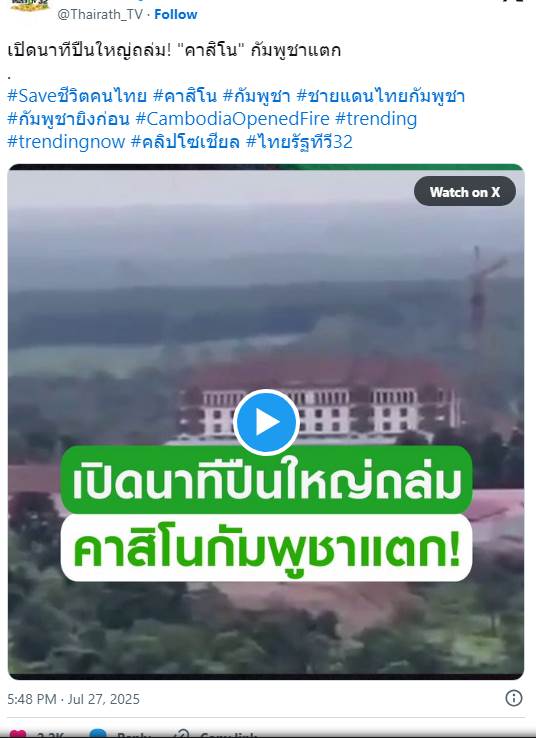This screenshot has width=536, height=738.
Task: Open the @Thairath_TV profile handle
Action: [100, 14]
